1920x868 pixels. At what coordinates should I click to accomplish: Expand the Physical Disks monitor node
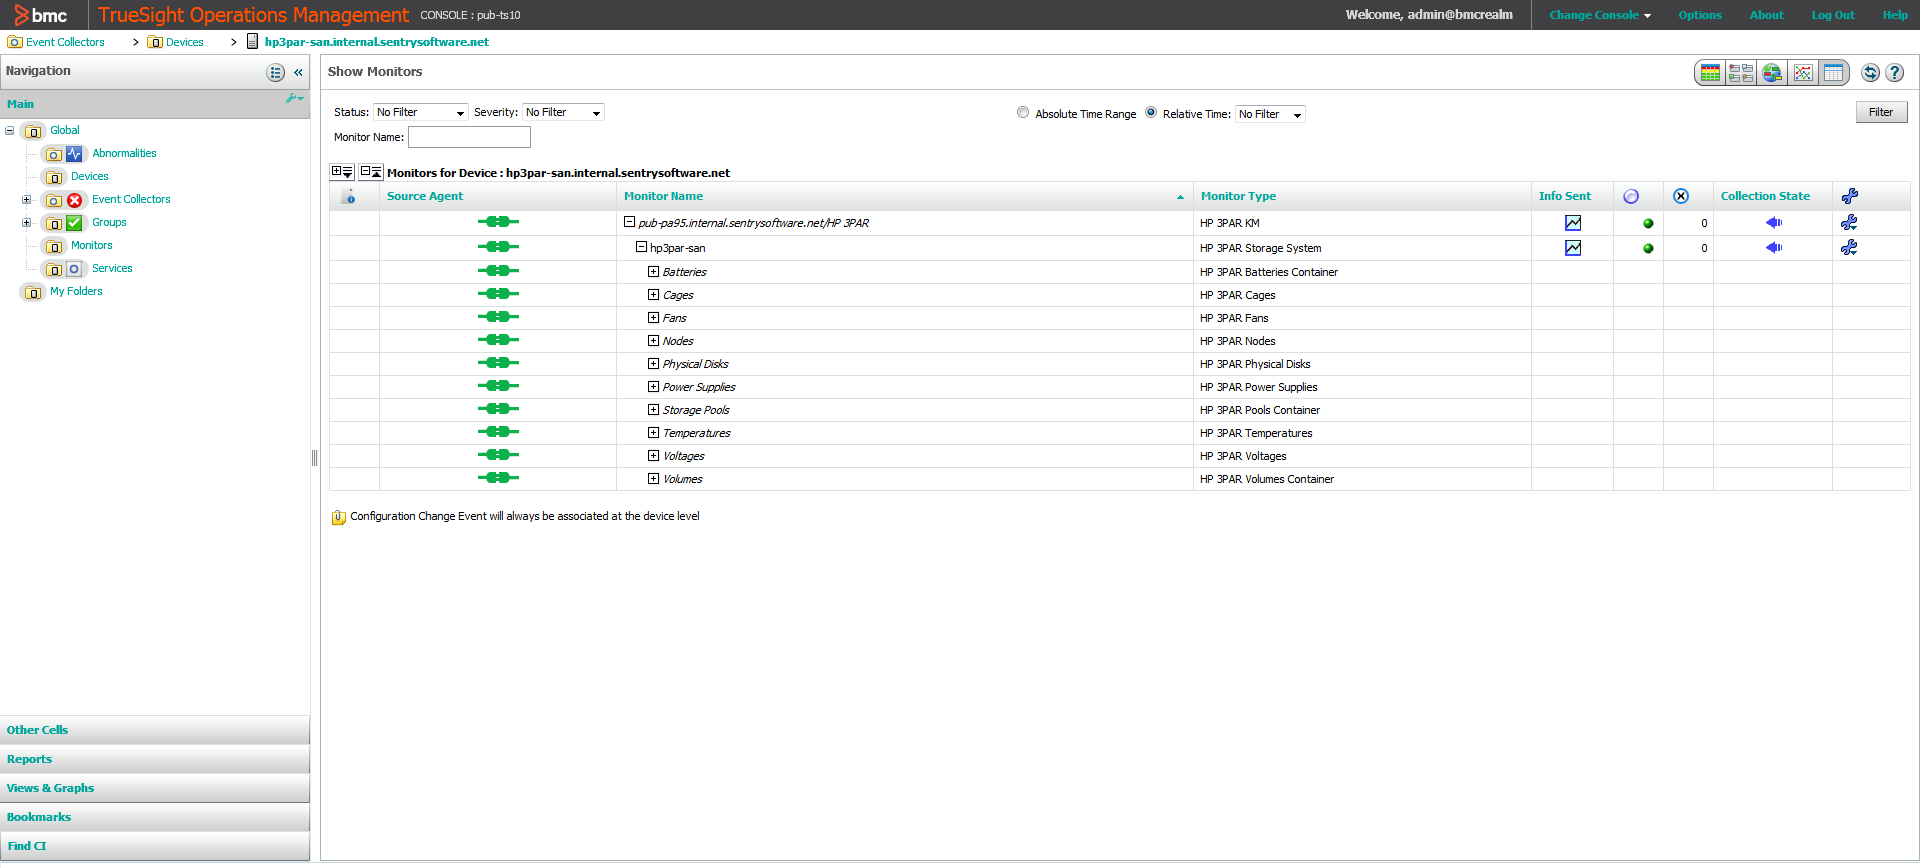click(654, 364)
